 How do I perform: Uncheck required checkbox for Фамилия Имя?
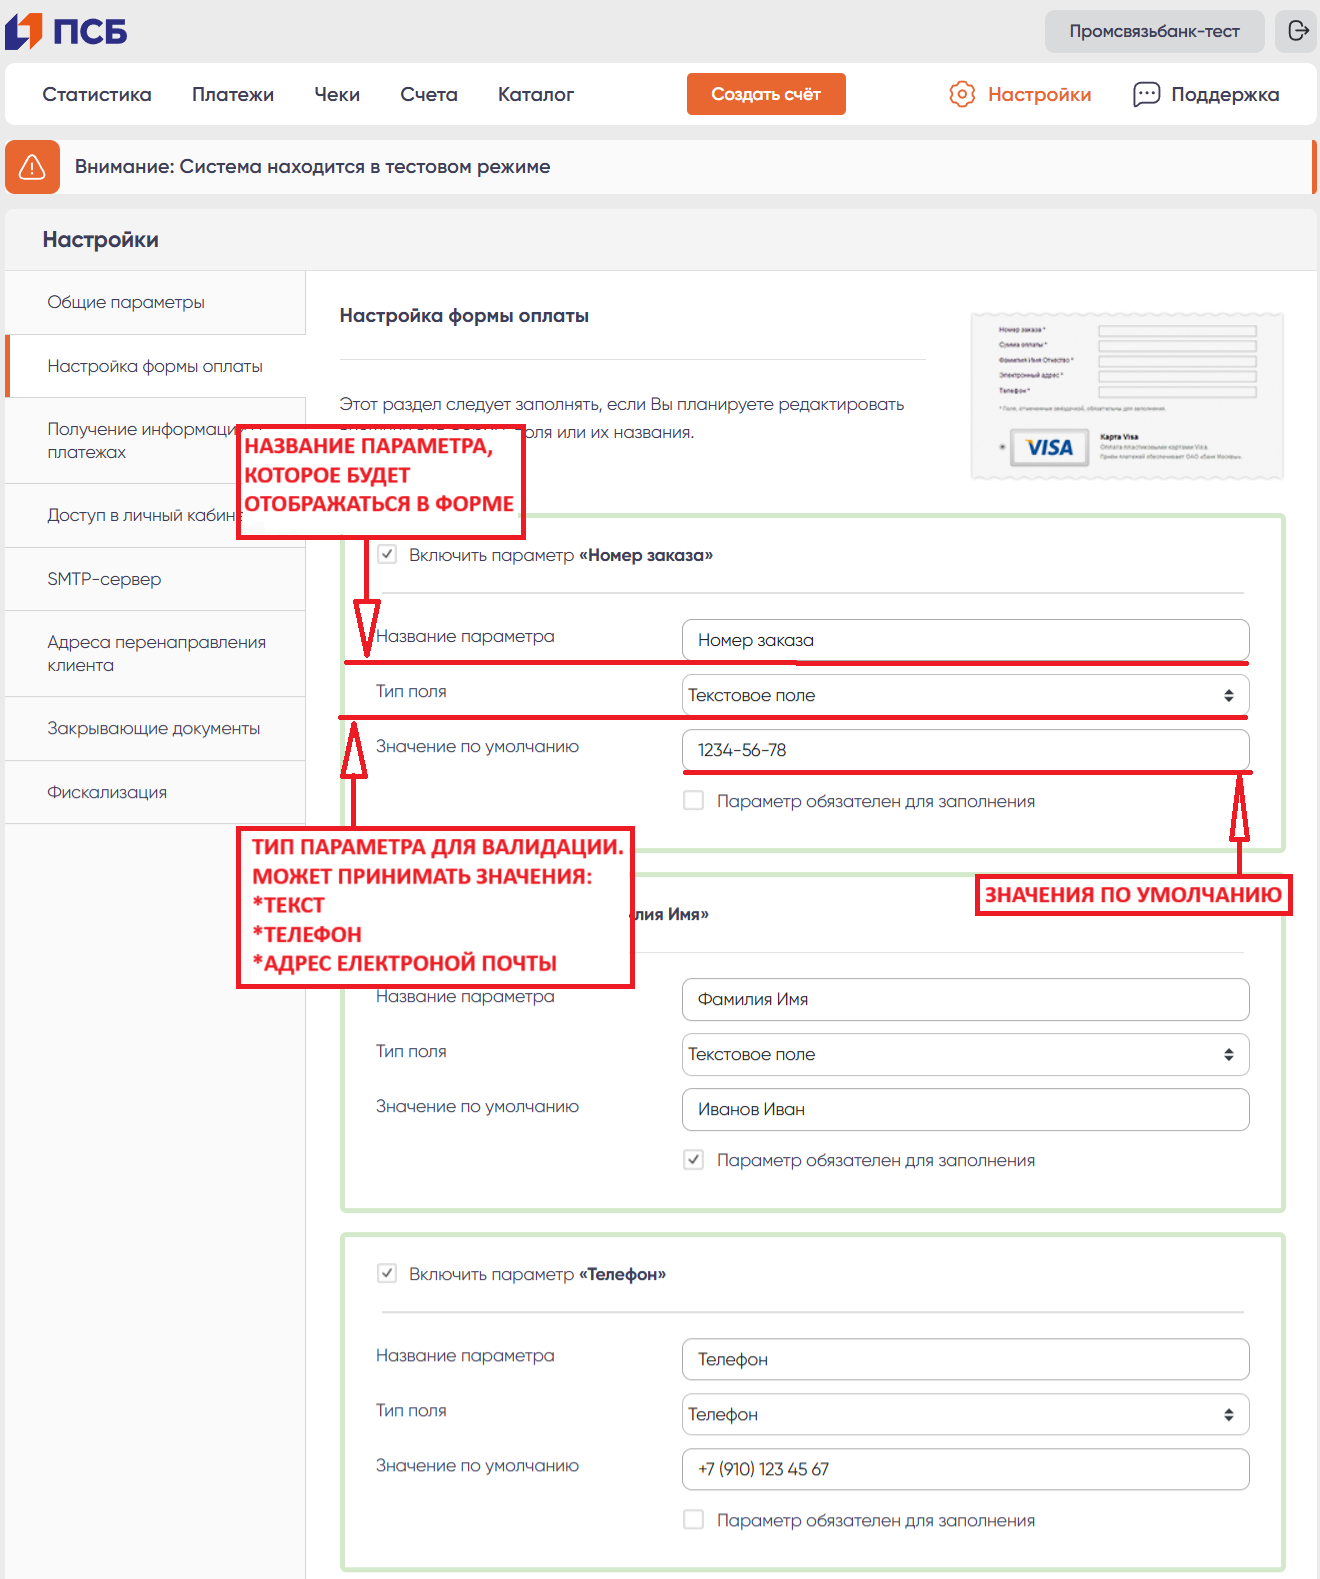pos(693,1160)
